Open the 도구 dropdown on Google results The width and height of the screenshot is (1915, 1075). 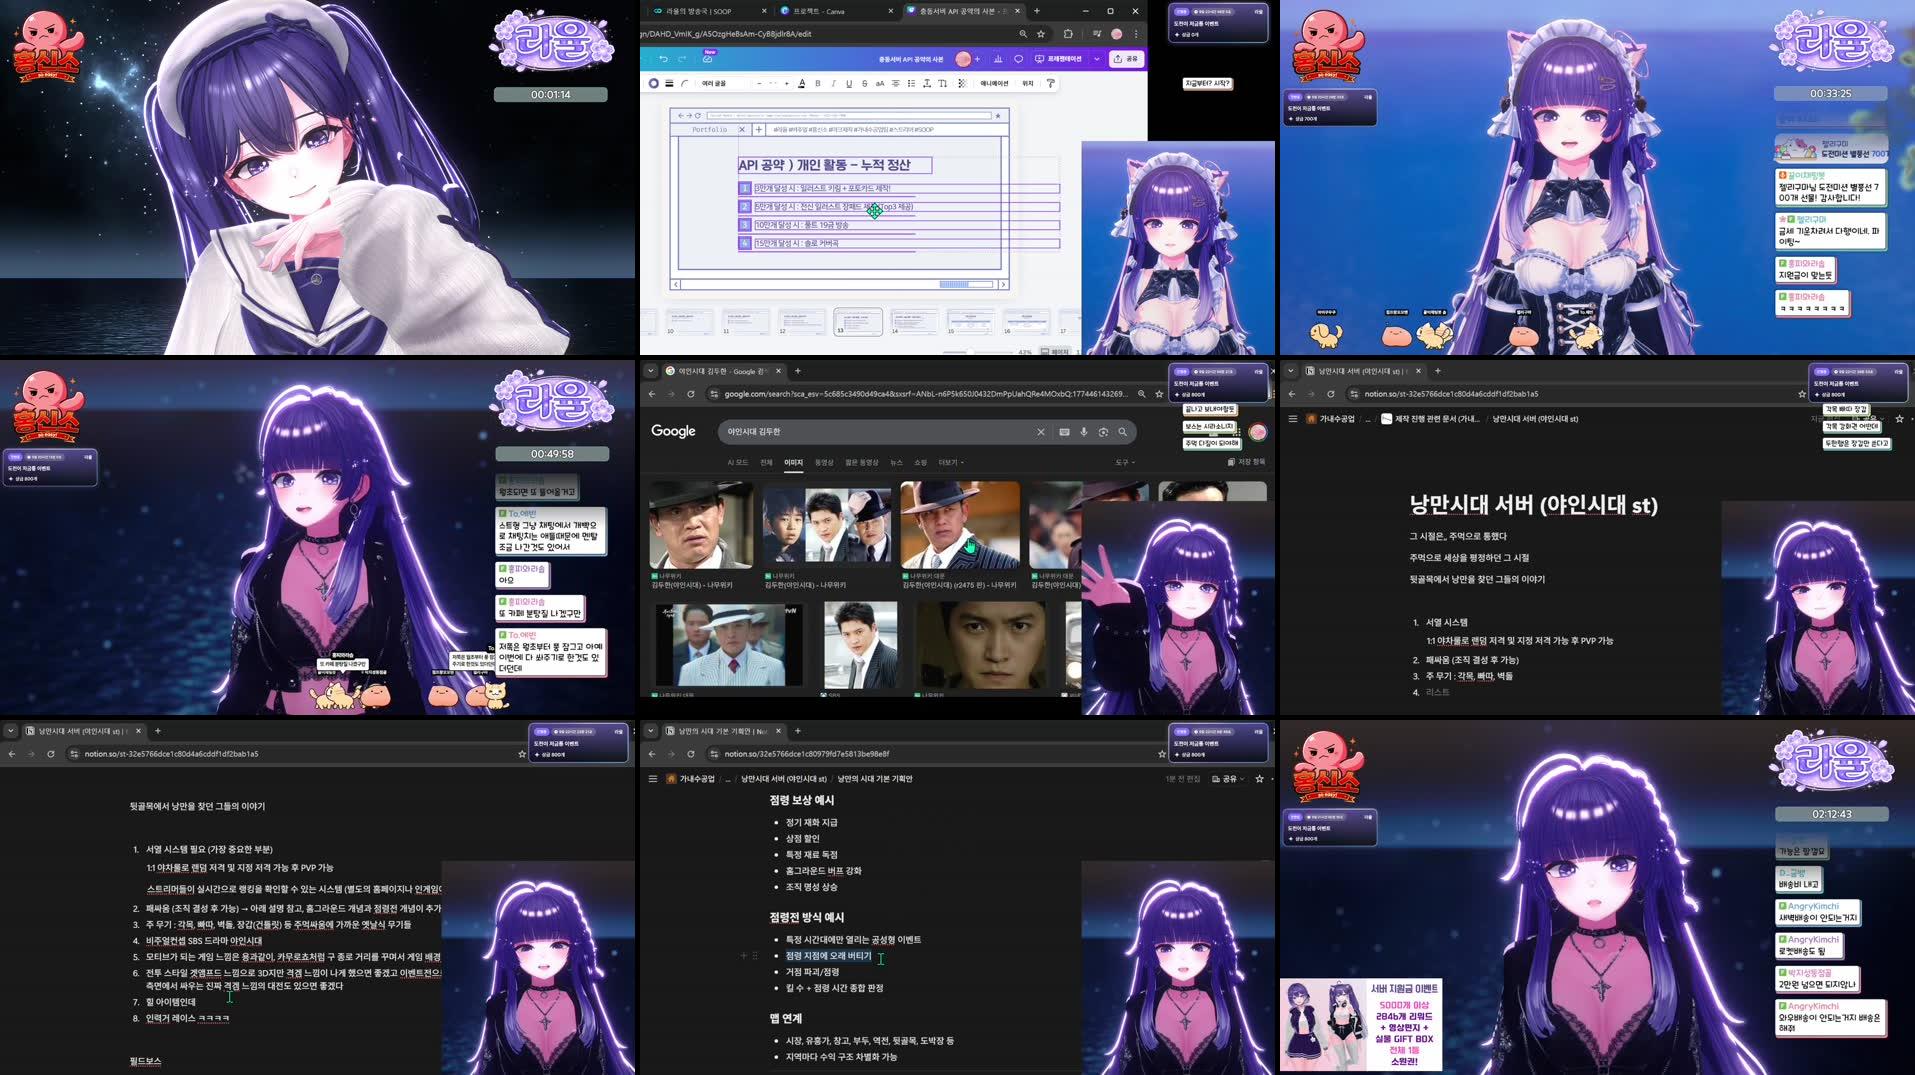[x=1125, y=462]
